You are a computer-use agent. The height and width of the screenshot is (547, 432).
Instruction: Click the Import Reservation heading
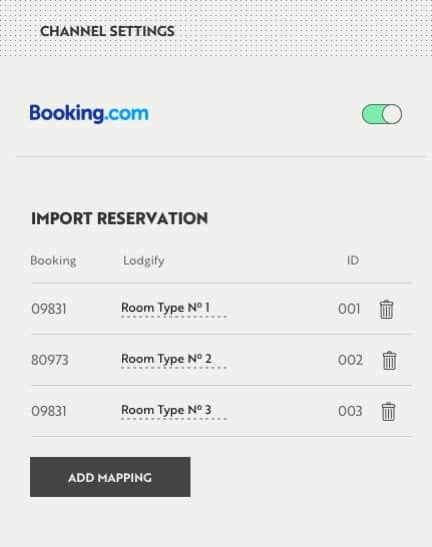tap(120, 218)
